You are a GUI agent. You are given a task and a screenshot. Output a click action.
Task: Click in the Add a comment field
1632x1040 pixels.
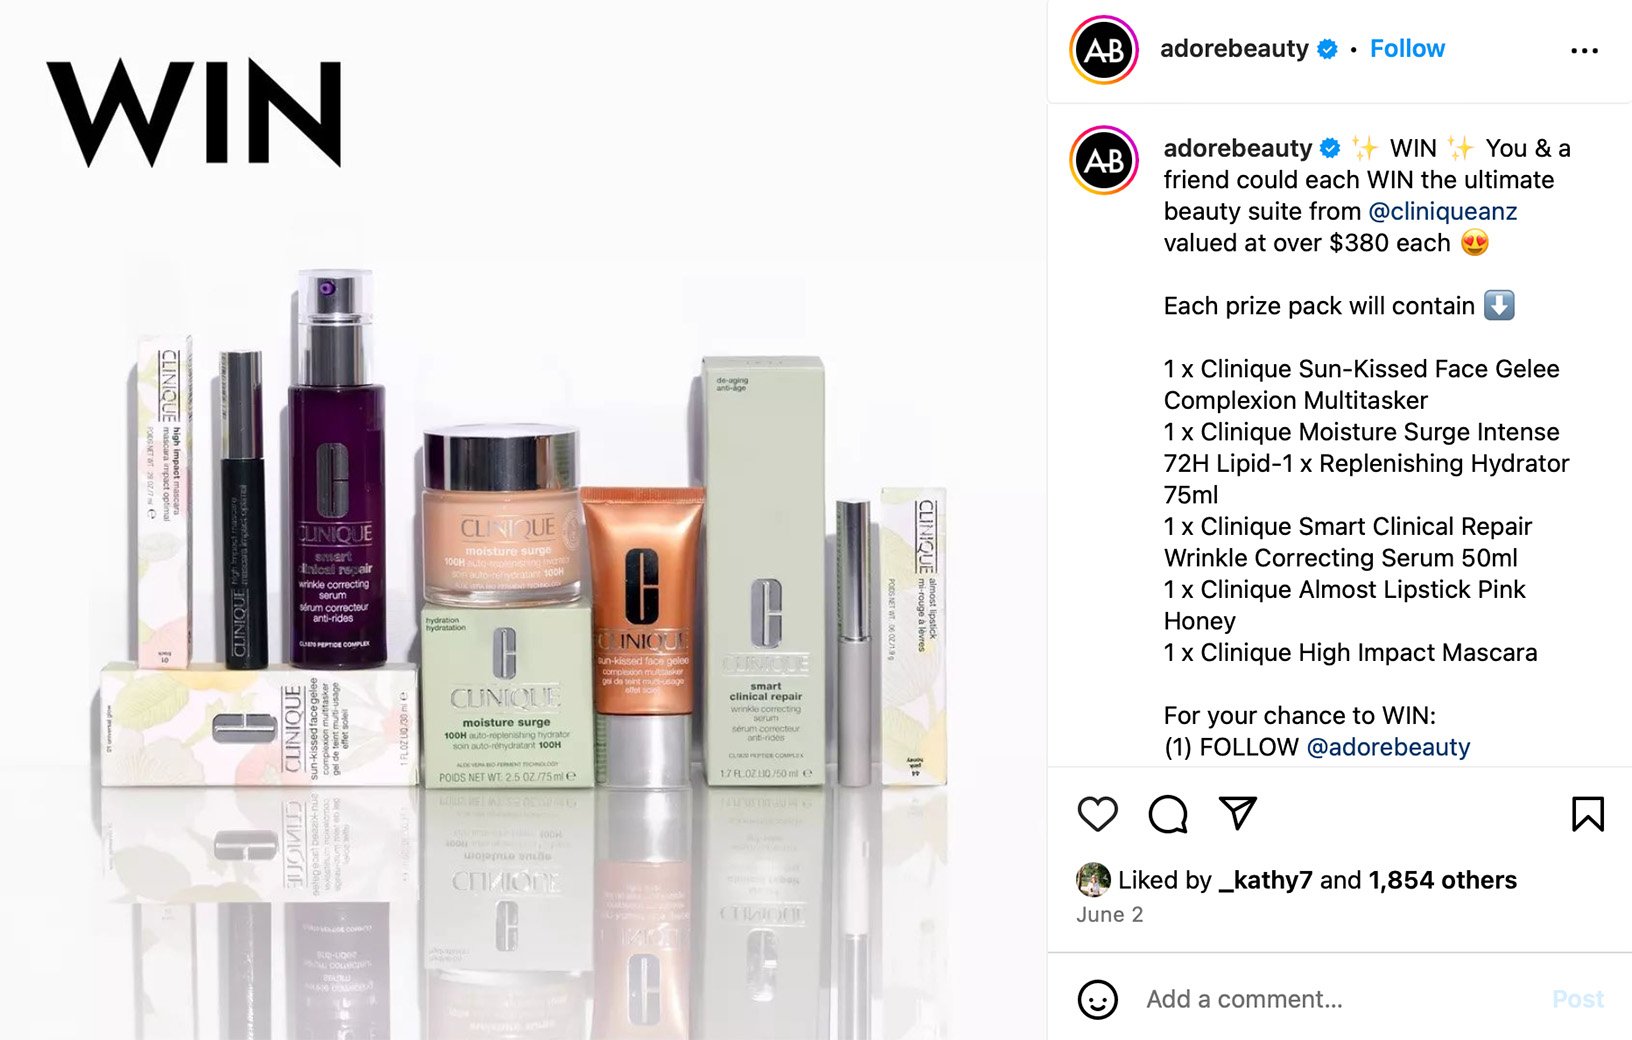[1340, 999]
